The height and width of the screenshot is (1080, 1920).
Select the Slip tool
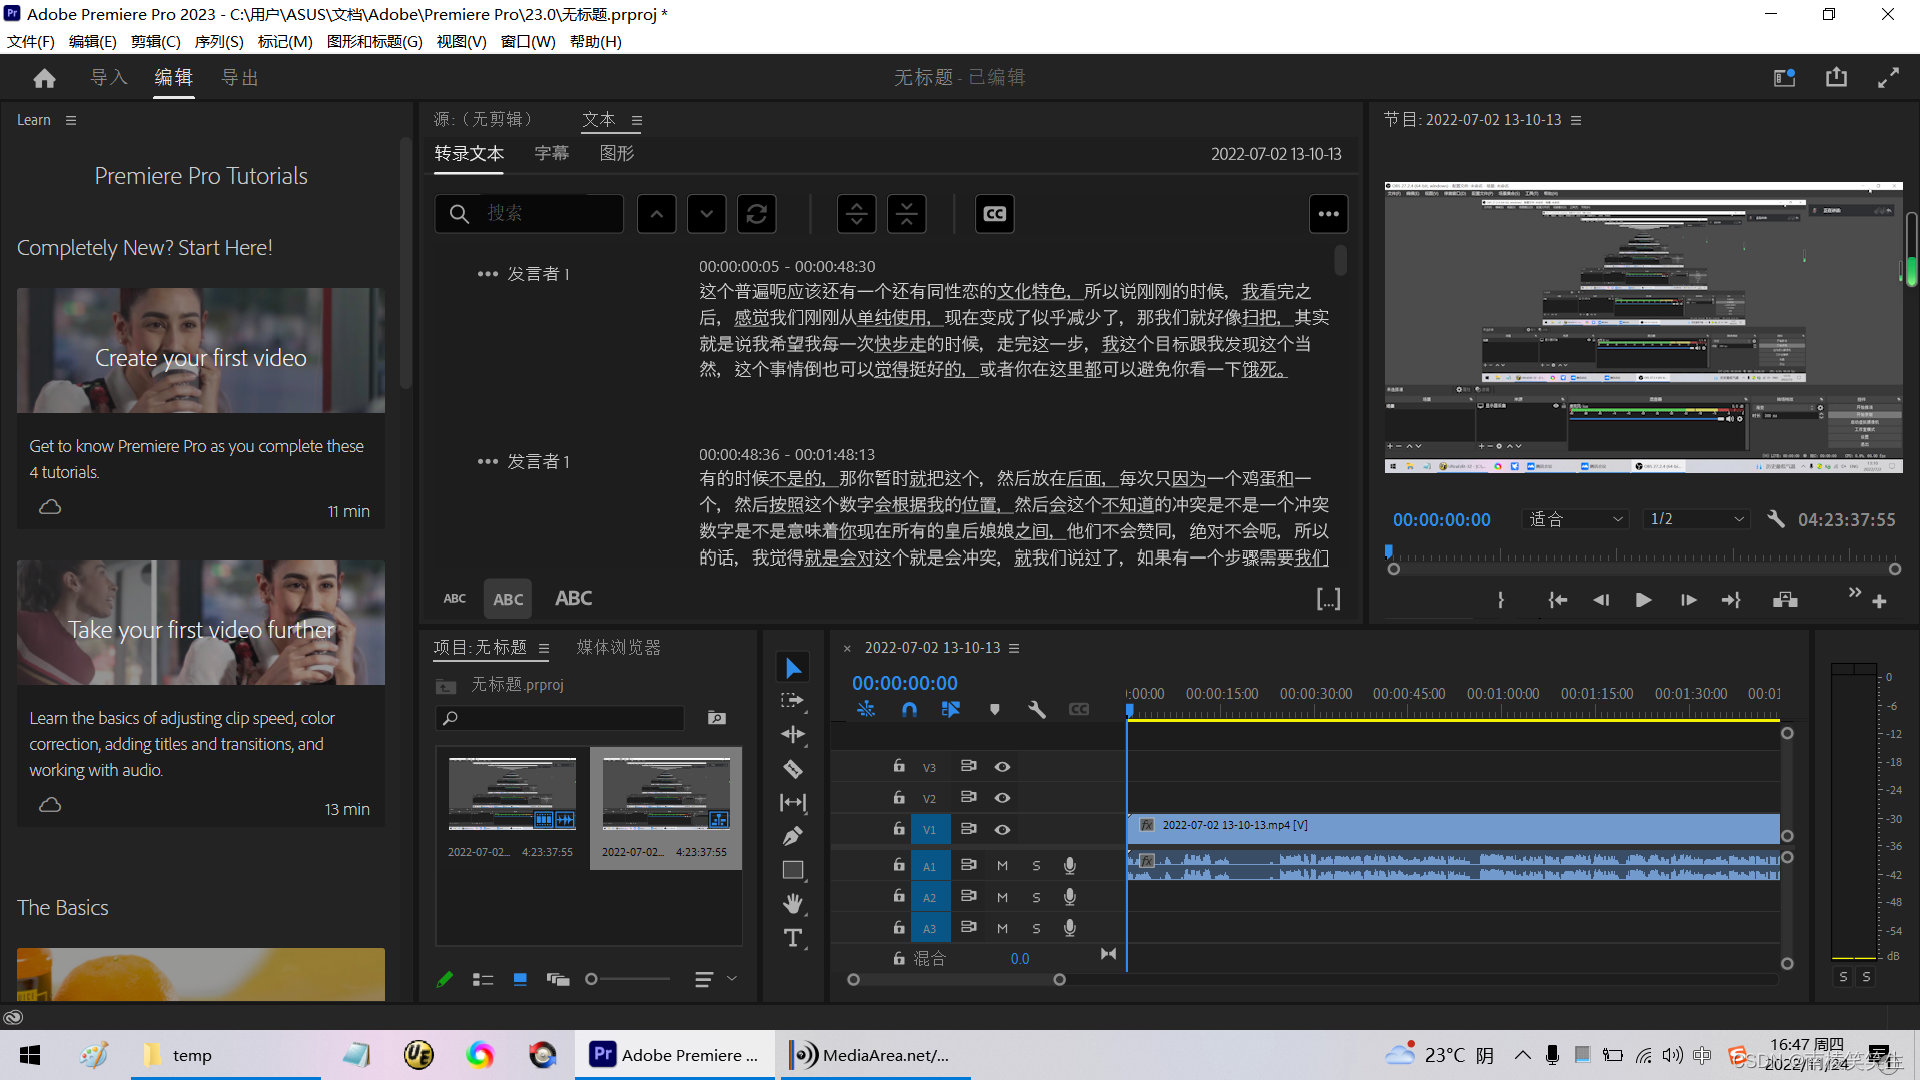[793, 802]
